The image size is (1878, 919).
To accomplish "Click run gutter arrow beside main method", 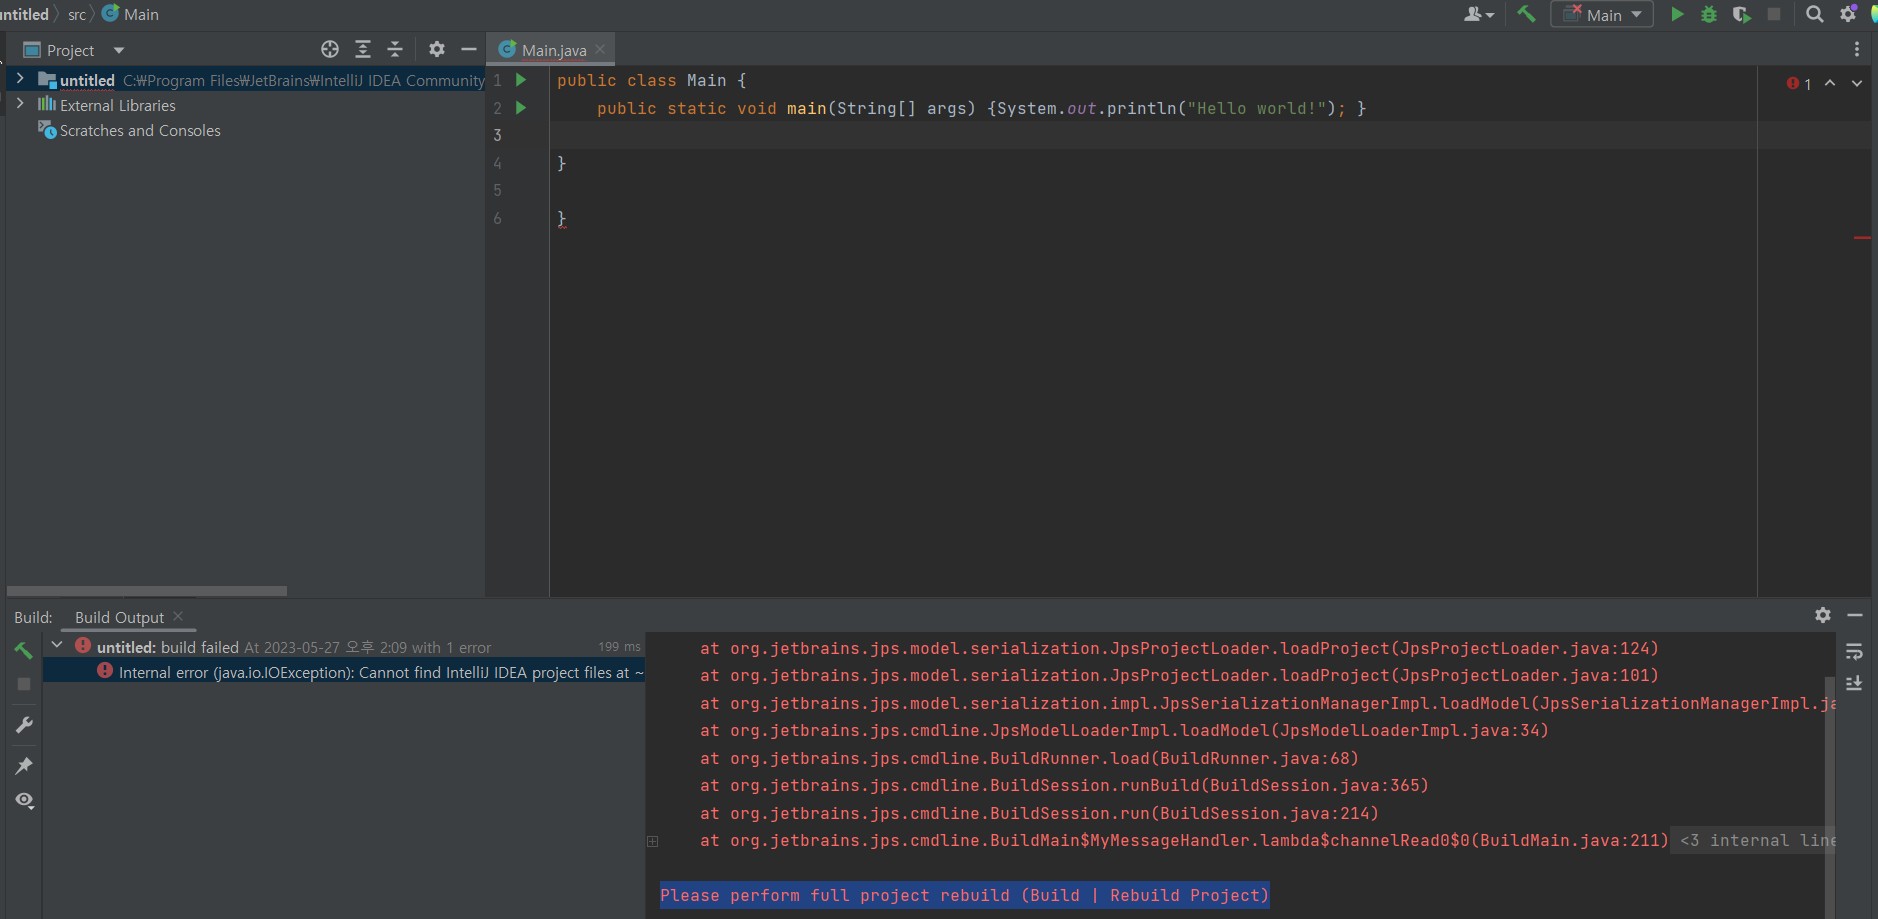I will tap(521, 107).
